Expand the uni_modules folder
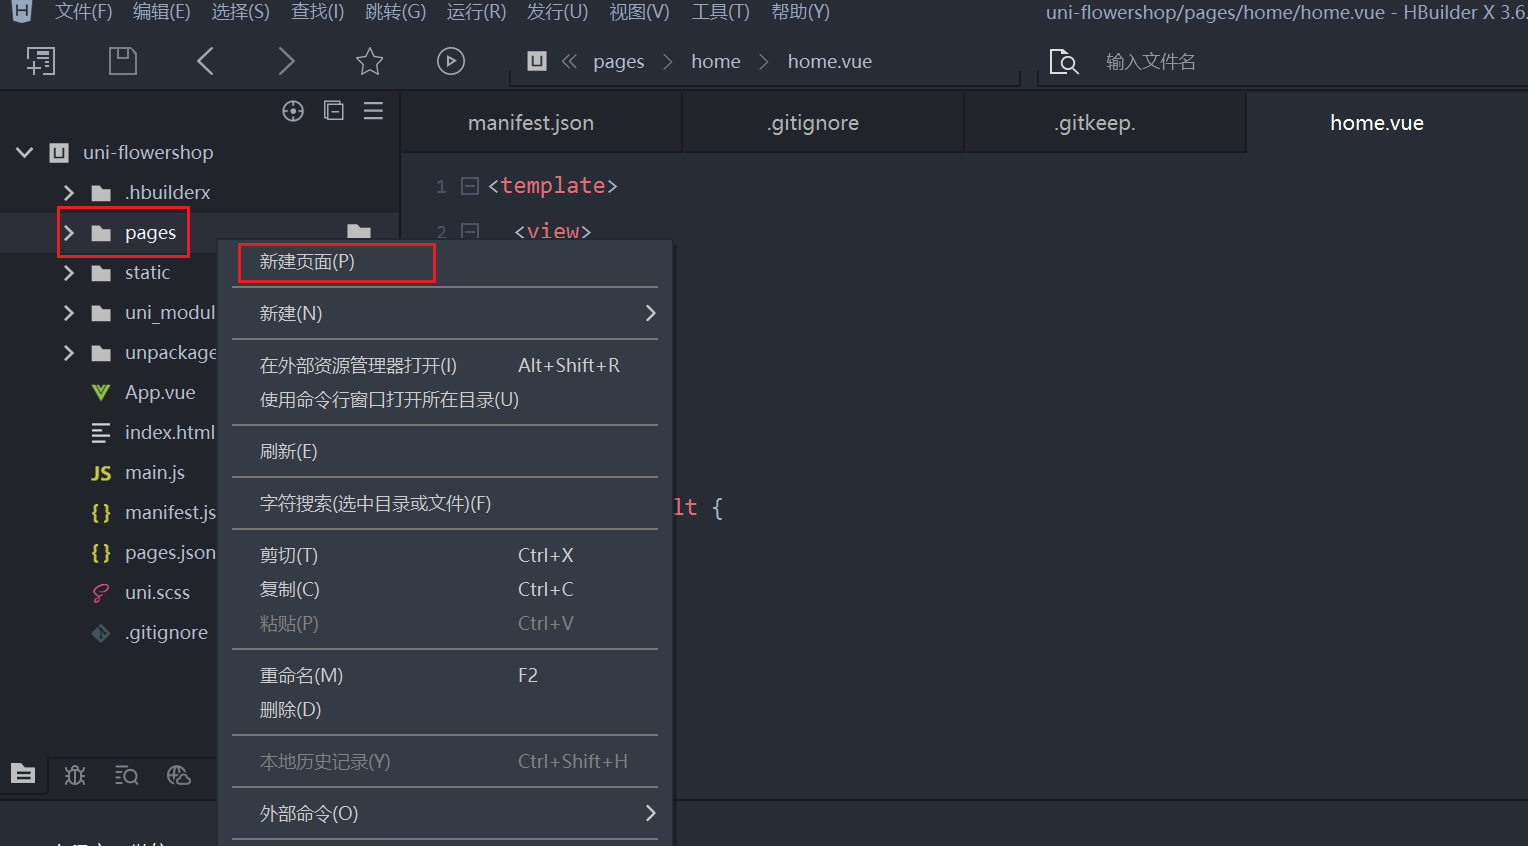This screenshot has width=1528, height=846. [x=68, y=313]
